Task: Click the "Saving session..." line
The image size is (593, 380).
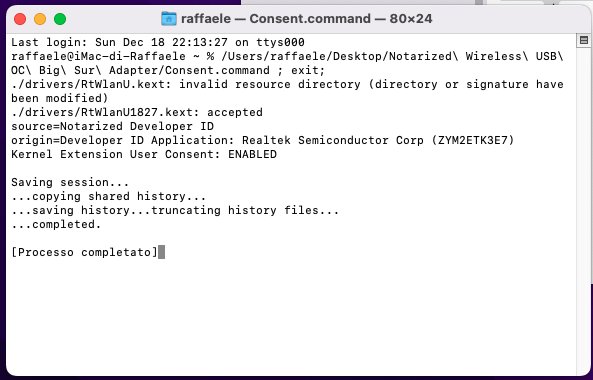Action: pos(70,182)
